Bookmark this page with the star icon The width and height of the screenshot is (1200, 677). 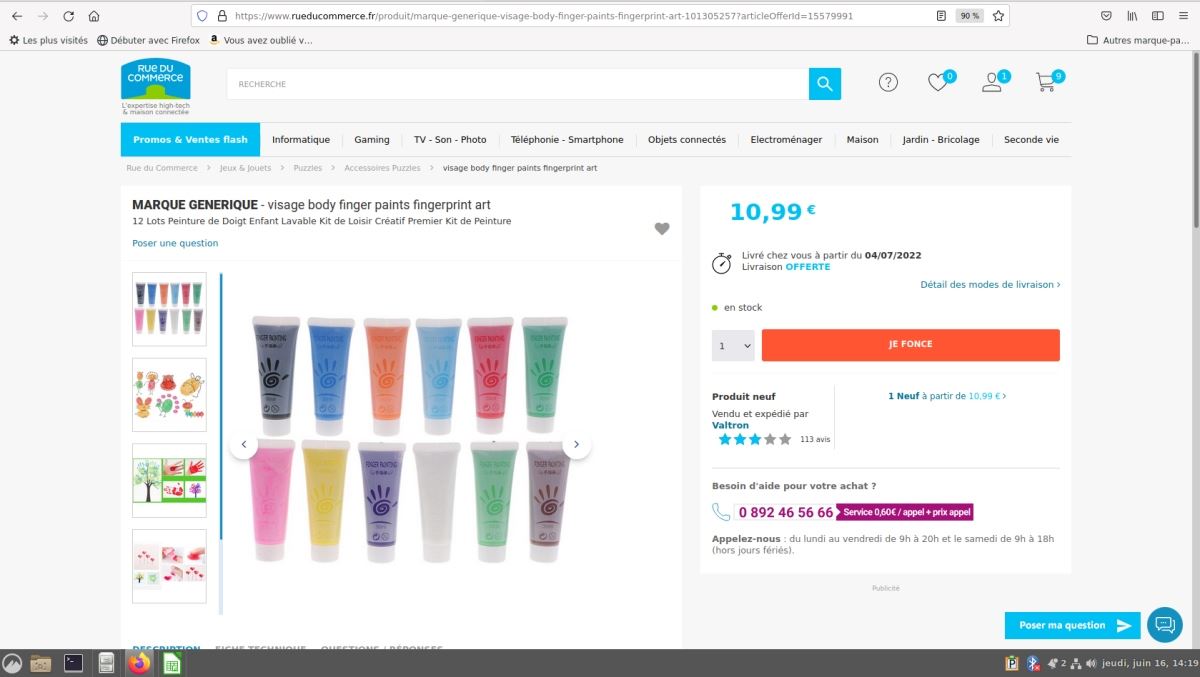[x=998, y=16]
